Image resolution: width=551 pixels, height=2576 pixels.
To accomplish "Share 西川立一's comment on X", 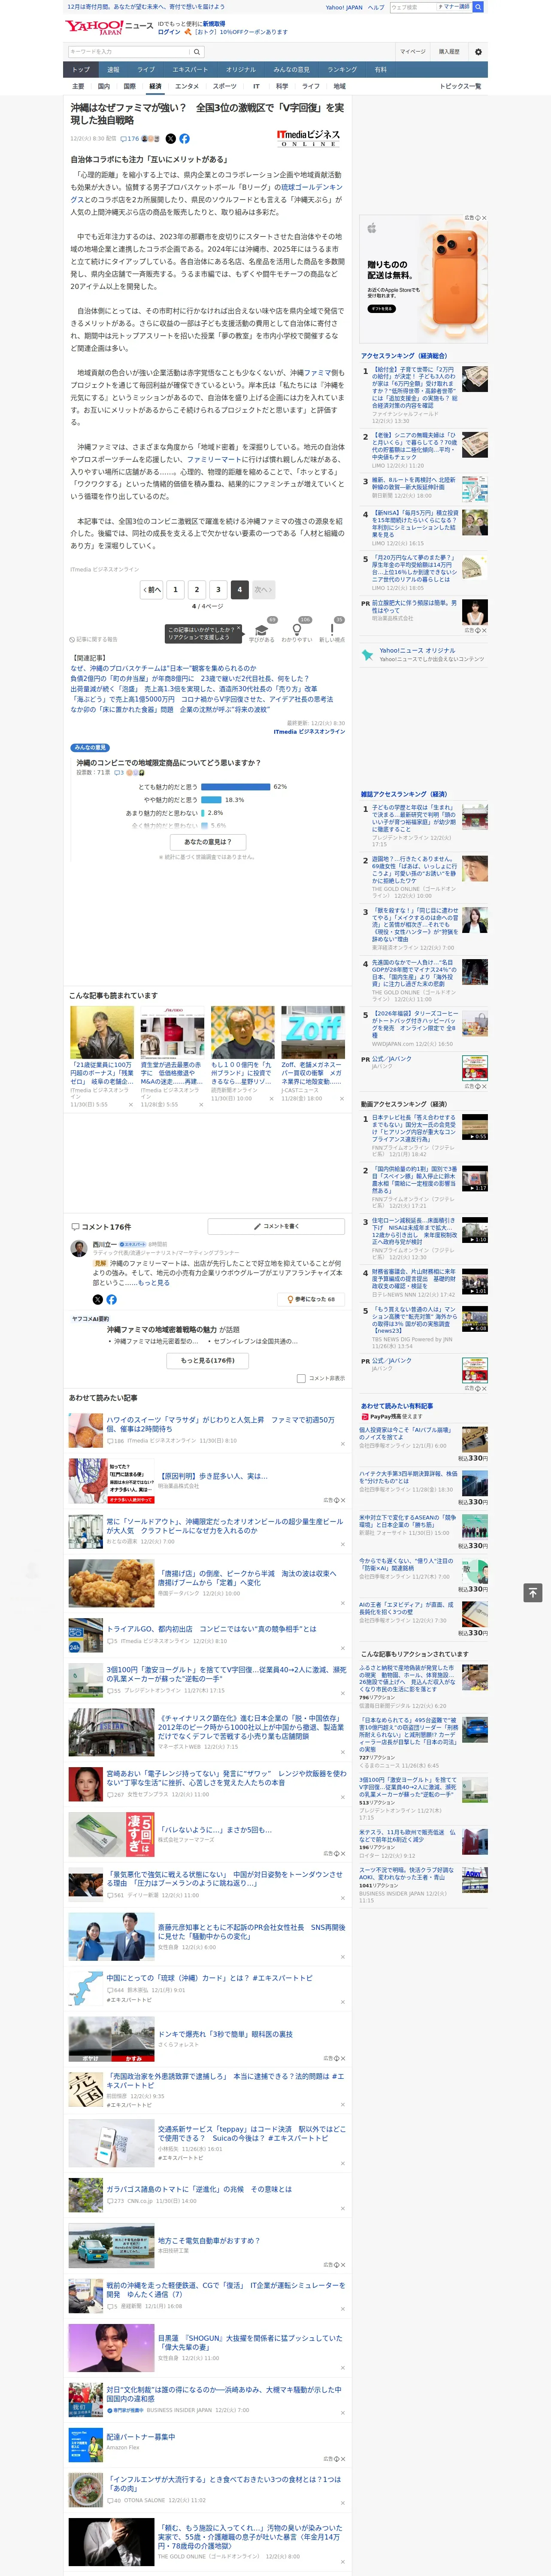I will tap(98, 1299).
